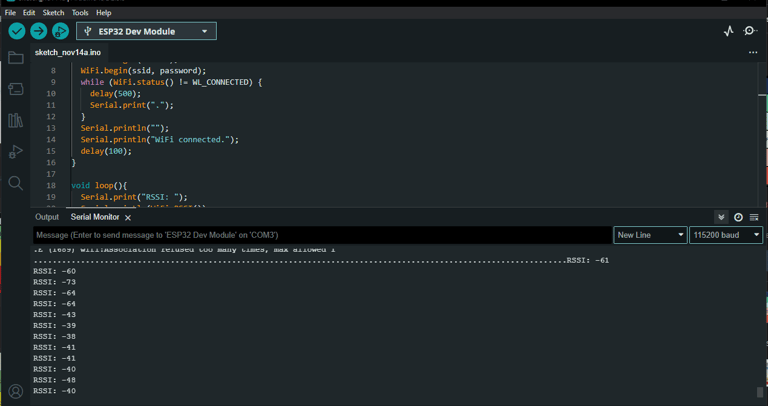
Task: Open the ESP32 Dev Module board selector
Action: 146,31
